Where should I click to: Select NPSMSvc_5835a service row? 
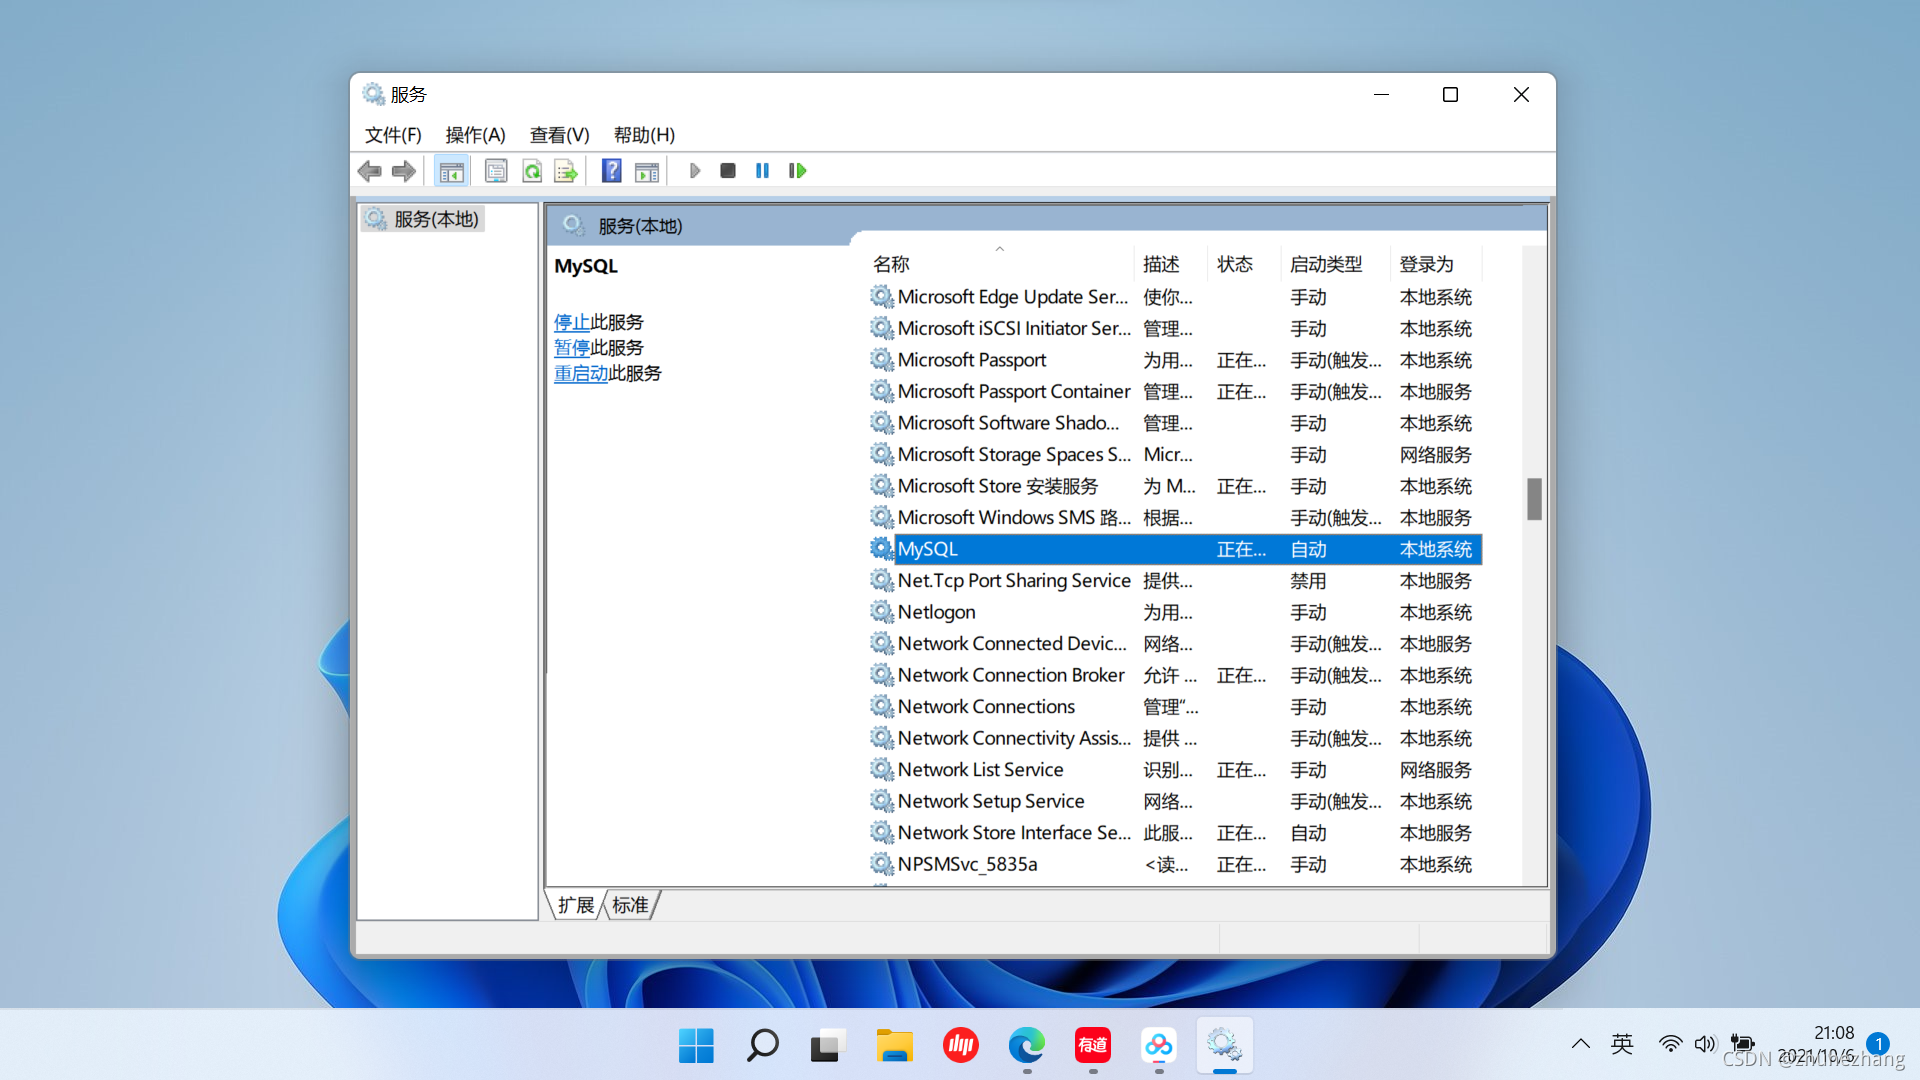[1175, 864]
